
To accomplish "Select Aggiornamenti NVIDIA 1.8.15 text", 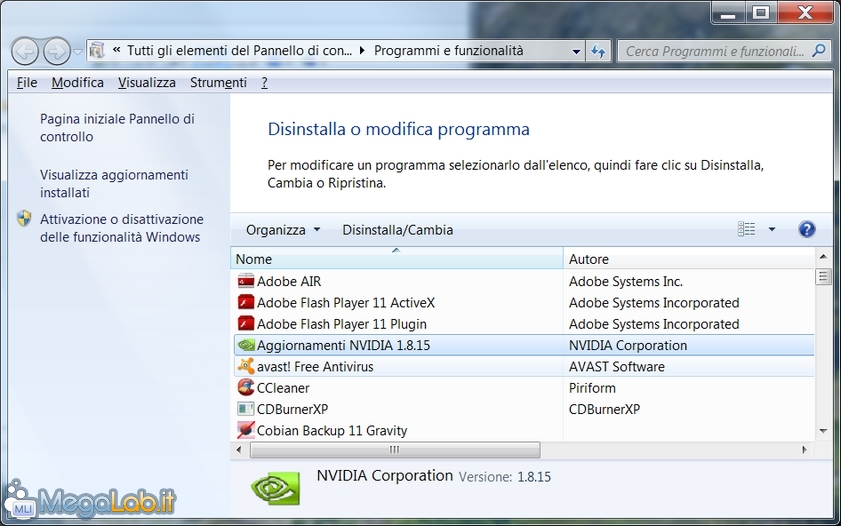I will tap(343, 345).
